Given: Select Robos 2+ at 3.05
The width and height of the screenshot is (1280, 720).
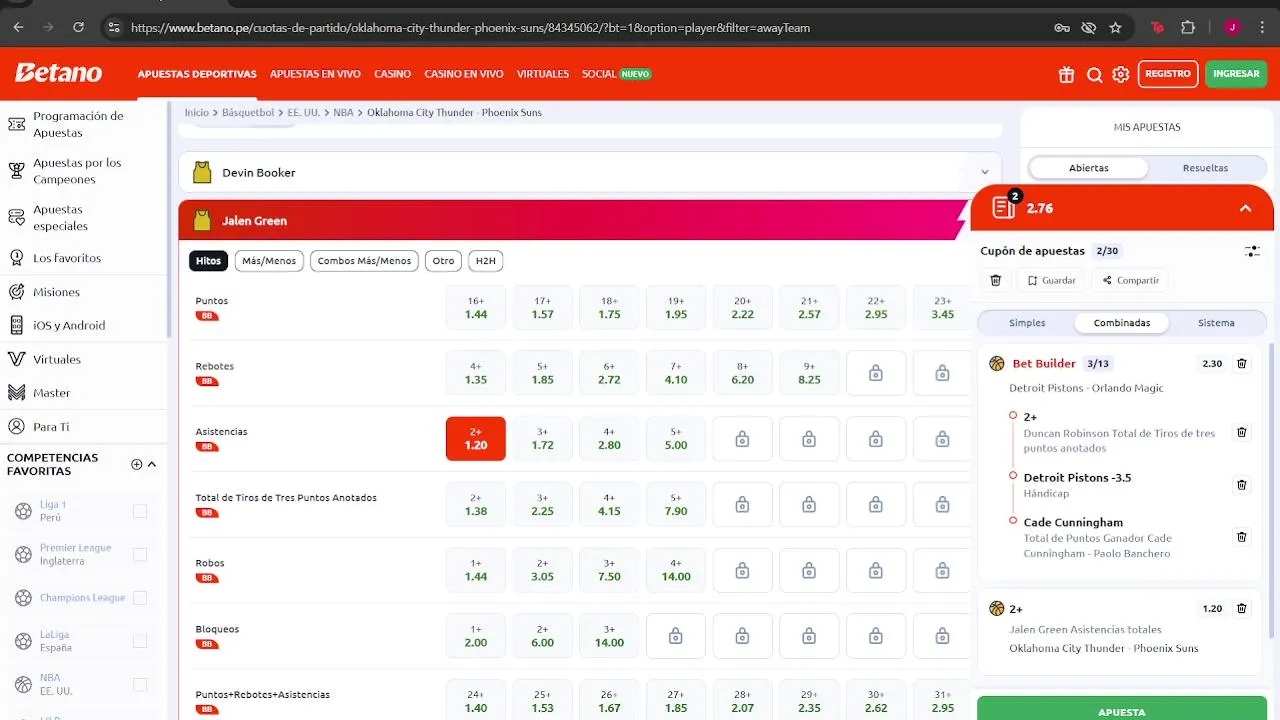Looking at the screenshot, I should coord(542,570).
